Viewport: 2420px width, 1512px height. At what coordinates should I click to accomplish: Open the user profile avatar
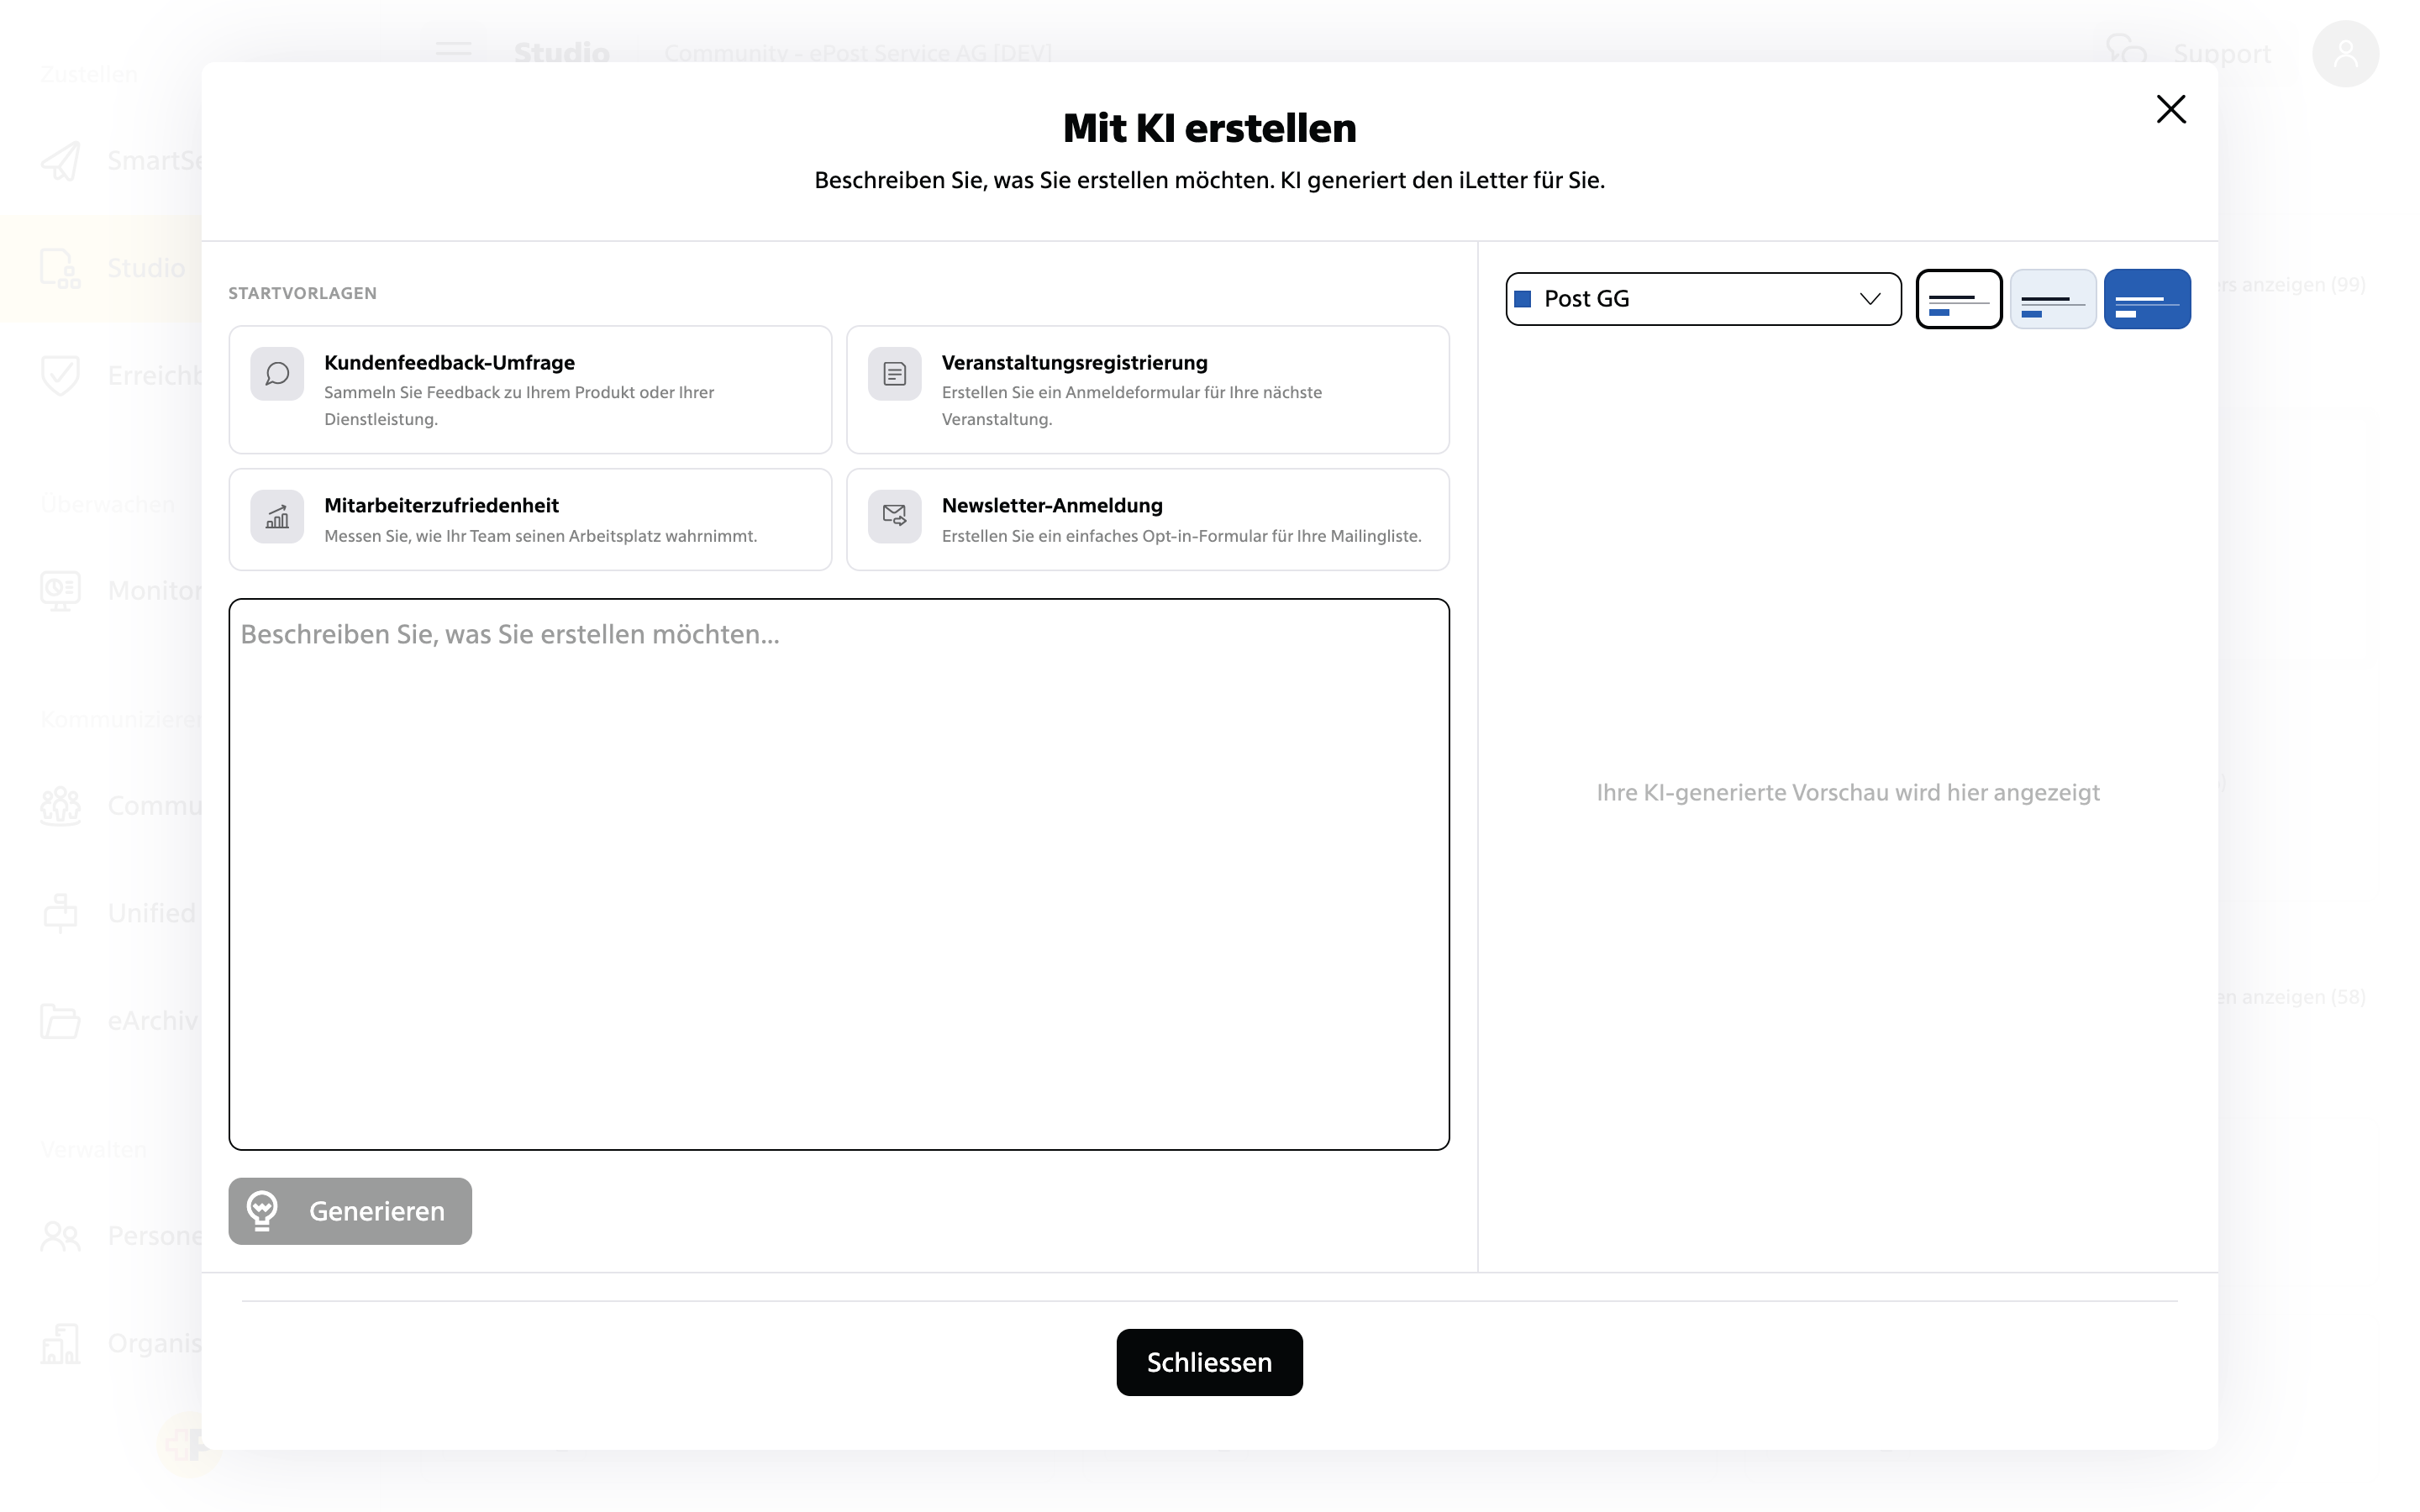tap(2345, 53)
